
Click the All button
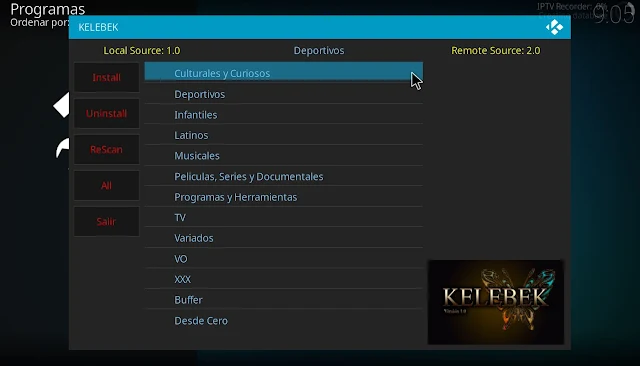pyautogui.click(x=107, y=185)
